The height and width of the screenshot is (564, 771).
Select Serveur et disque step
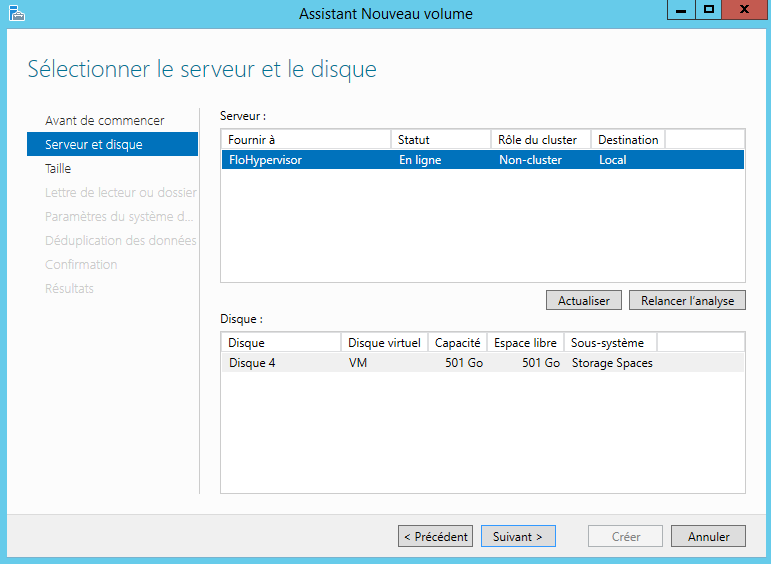(x=94, y=145)
